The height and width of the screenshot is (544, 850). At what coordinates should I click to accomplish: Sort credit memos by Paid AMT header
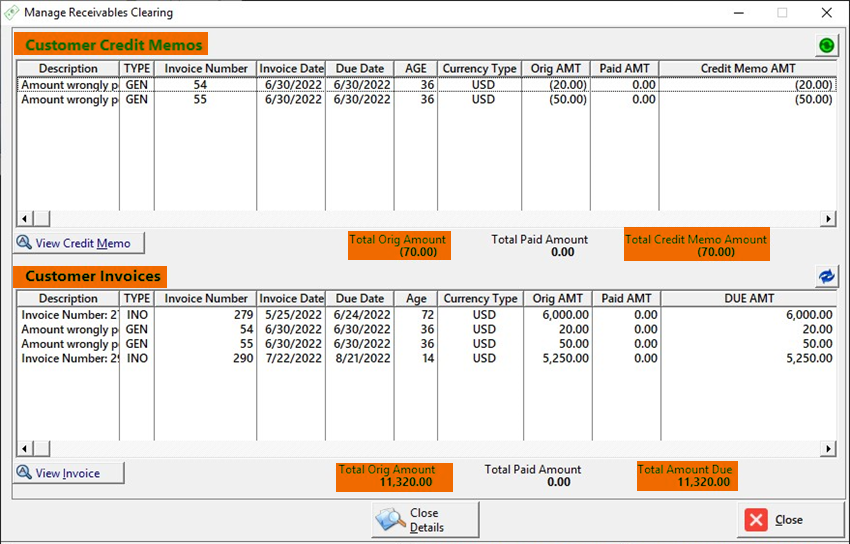tap(624, 68)
